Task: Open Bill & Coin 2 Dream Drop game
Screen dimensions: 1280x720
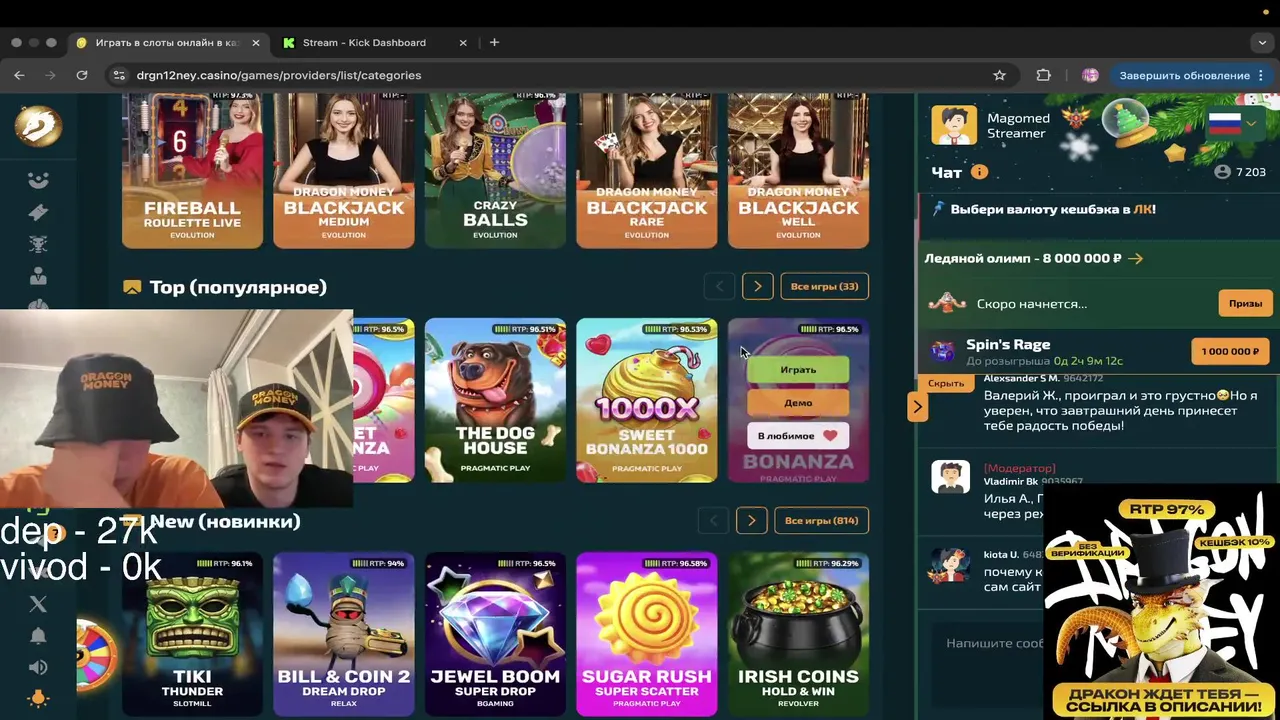Action: [343, 634]
